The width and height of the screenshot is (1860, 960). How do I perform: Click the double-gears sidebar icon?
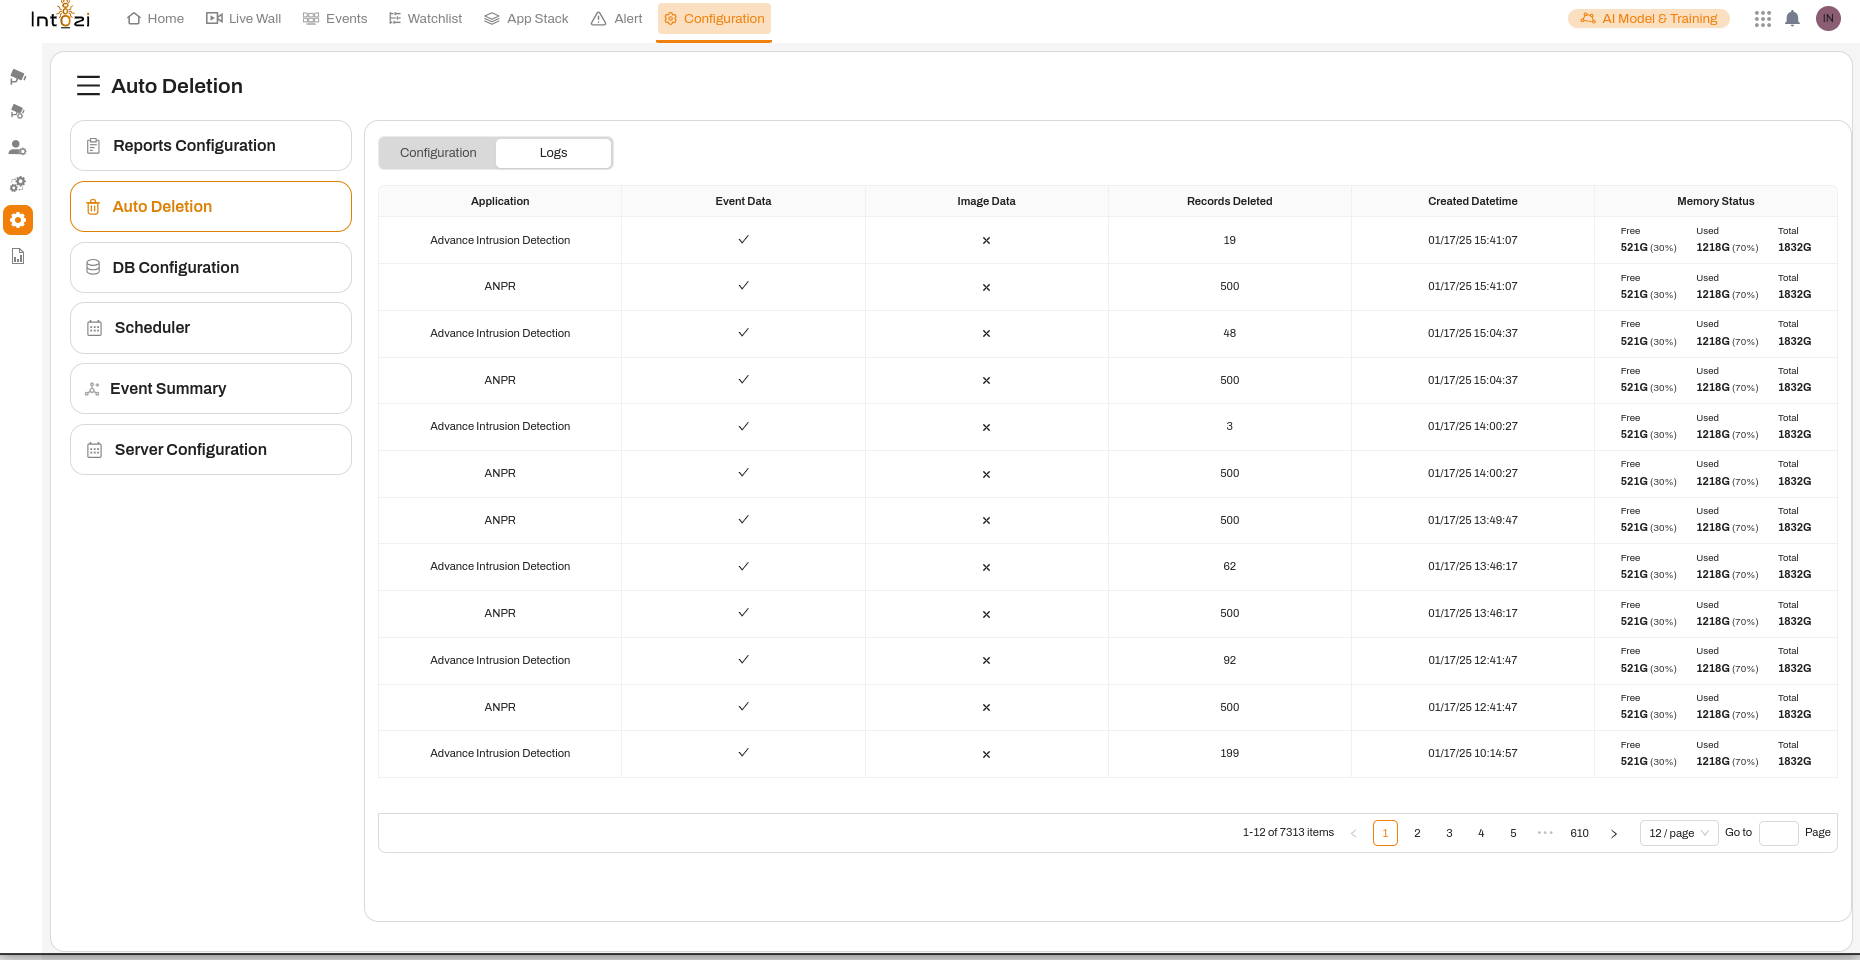point(18,184)
